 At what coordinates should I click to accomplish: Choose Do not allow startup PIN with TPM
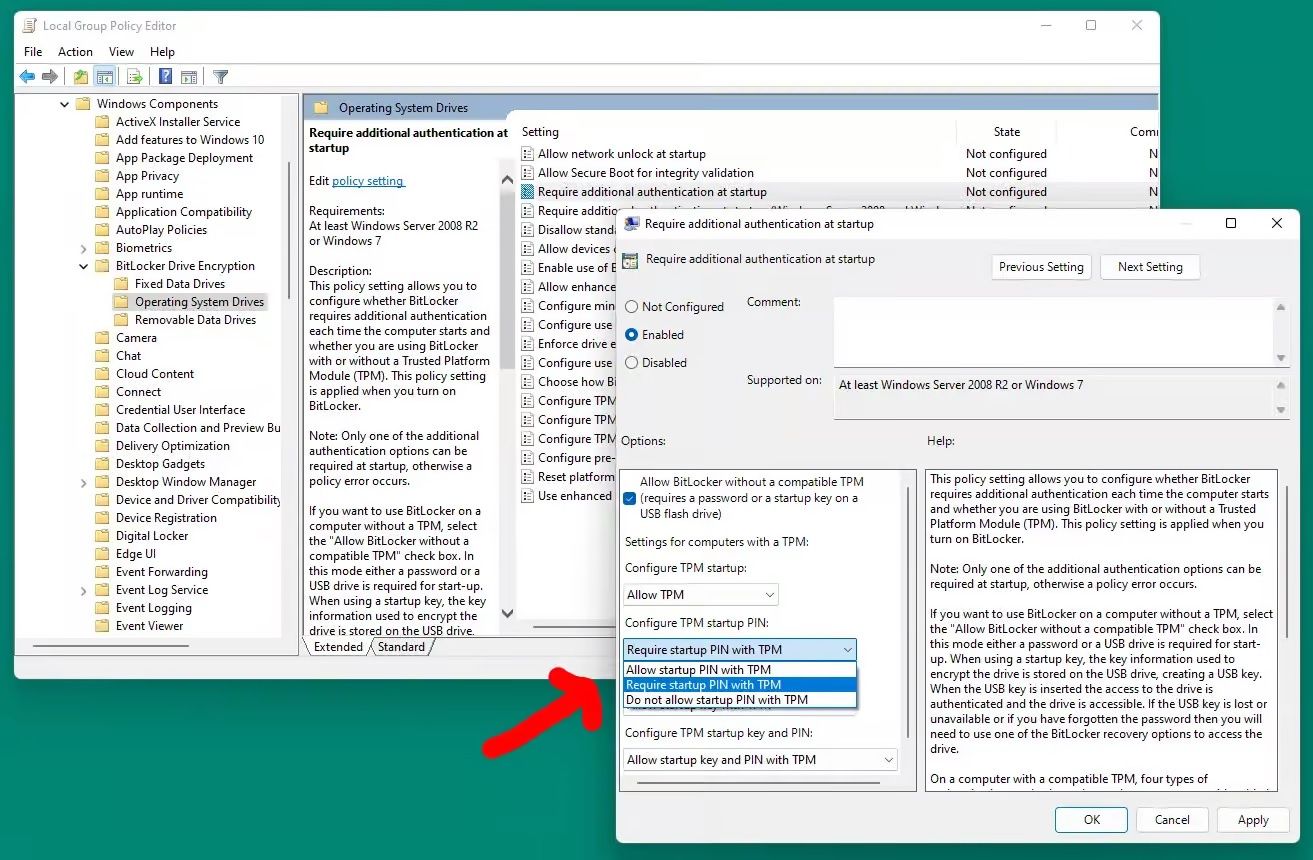click(740, 700)
